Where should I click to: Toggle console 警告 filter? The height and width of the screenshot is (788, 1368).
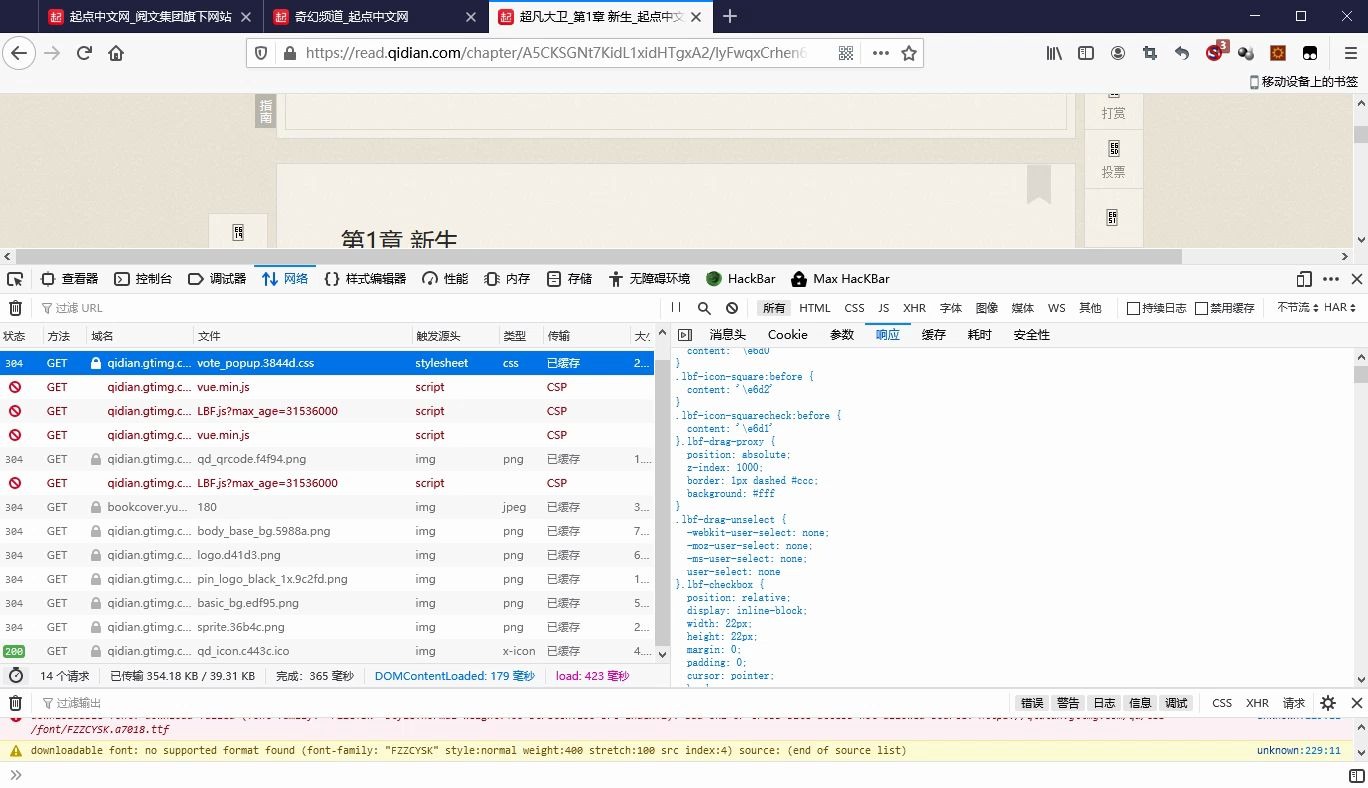[1068, 703]
